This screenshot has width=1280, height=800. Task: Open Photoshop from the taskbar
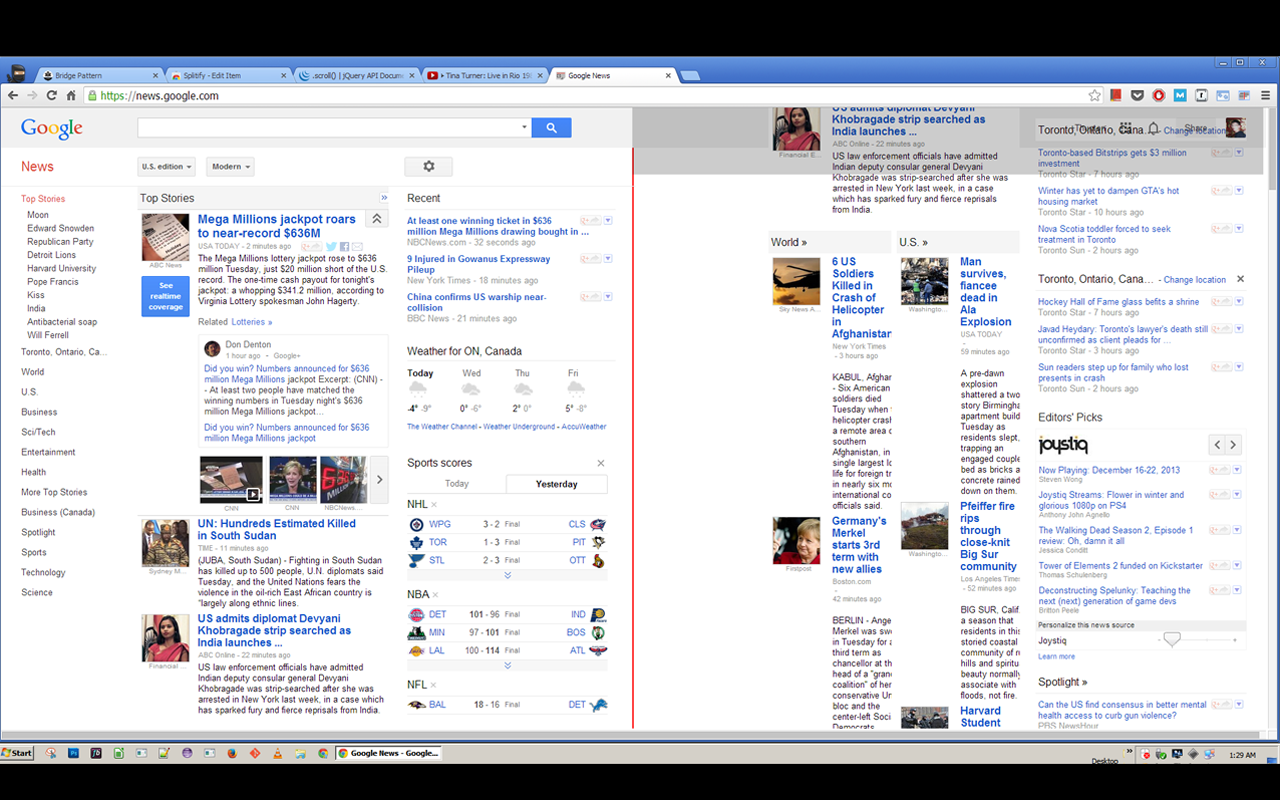pyautogui.click(x=73, y=753)
